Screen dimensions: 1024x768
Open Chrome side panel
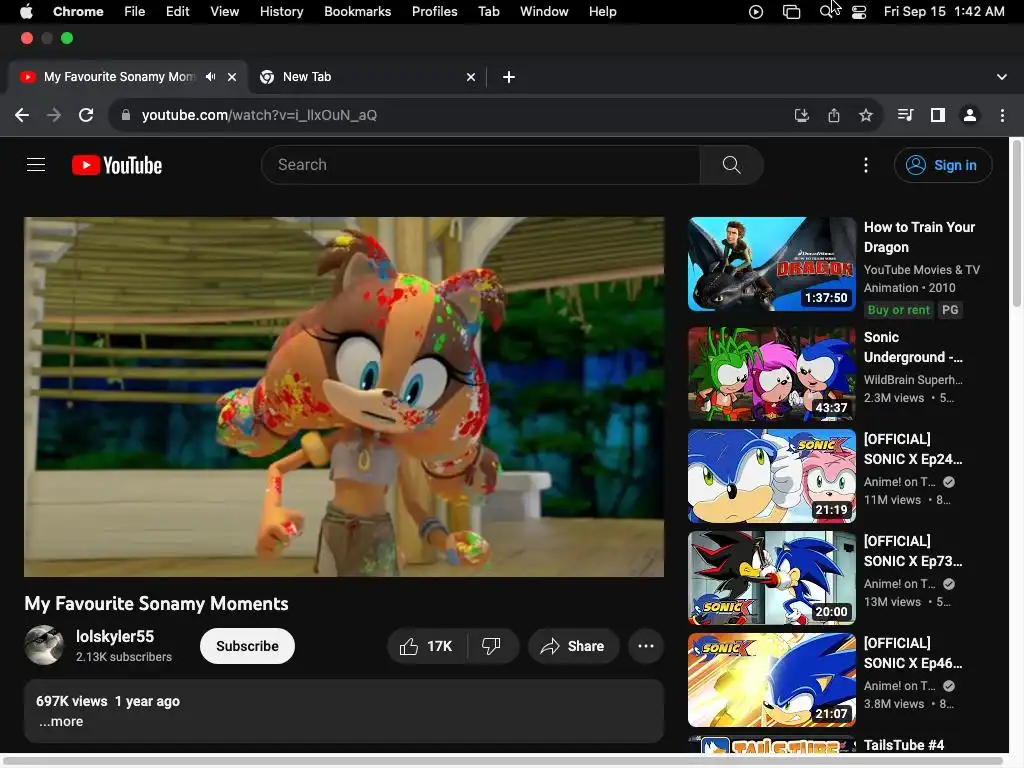(938, 116)
